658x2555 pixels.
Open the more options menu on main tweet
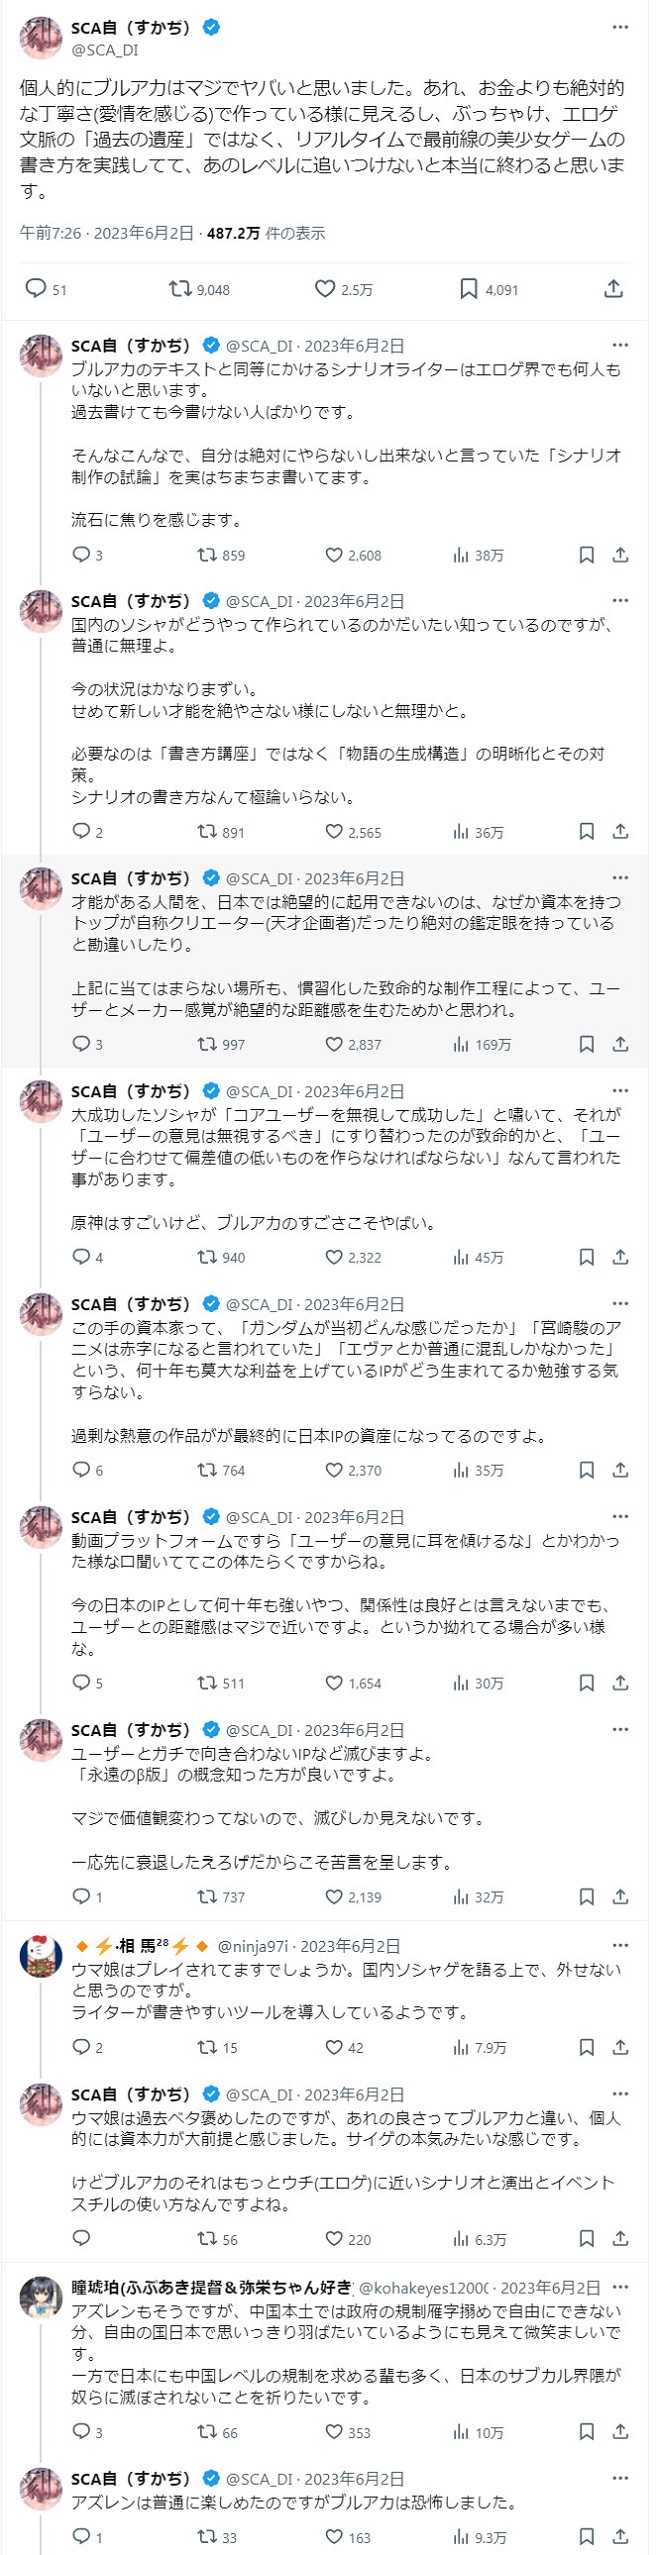(620, 27)
